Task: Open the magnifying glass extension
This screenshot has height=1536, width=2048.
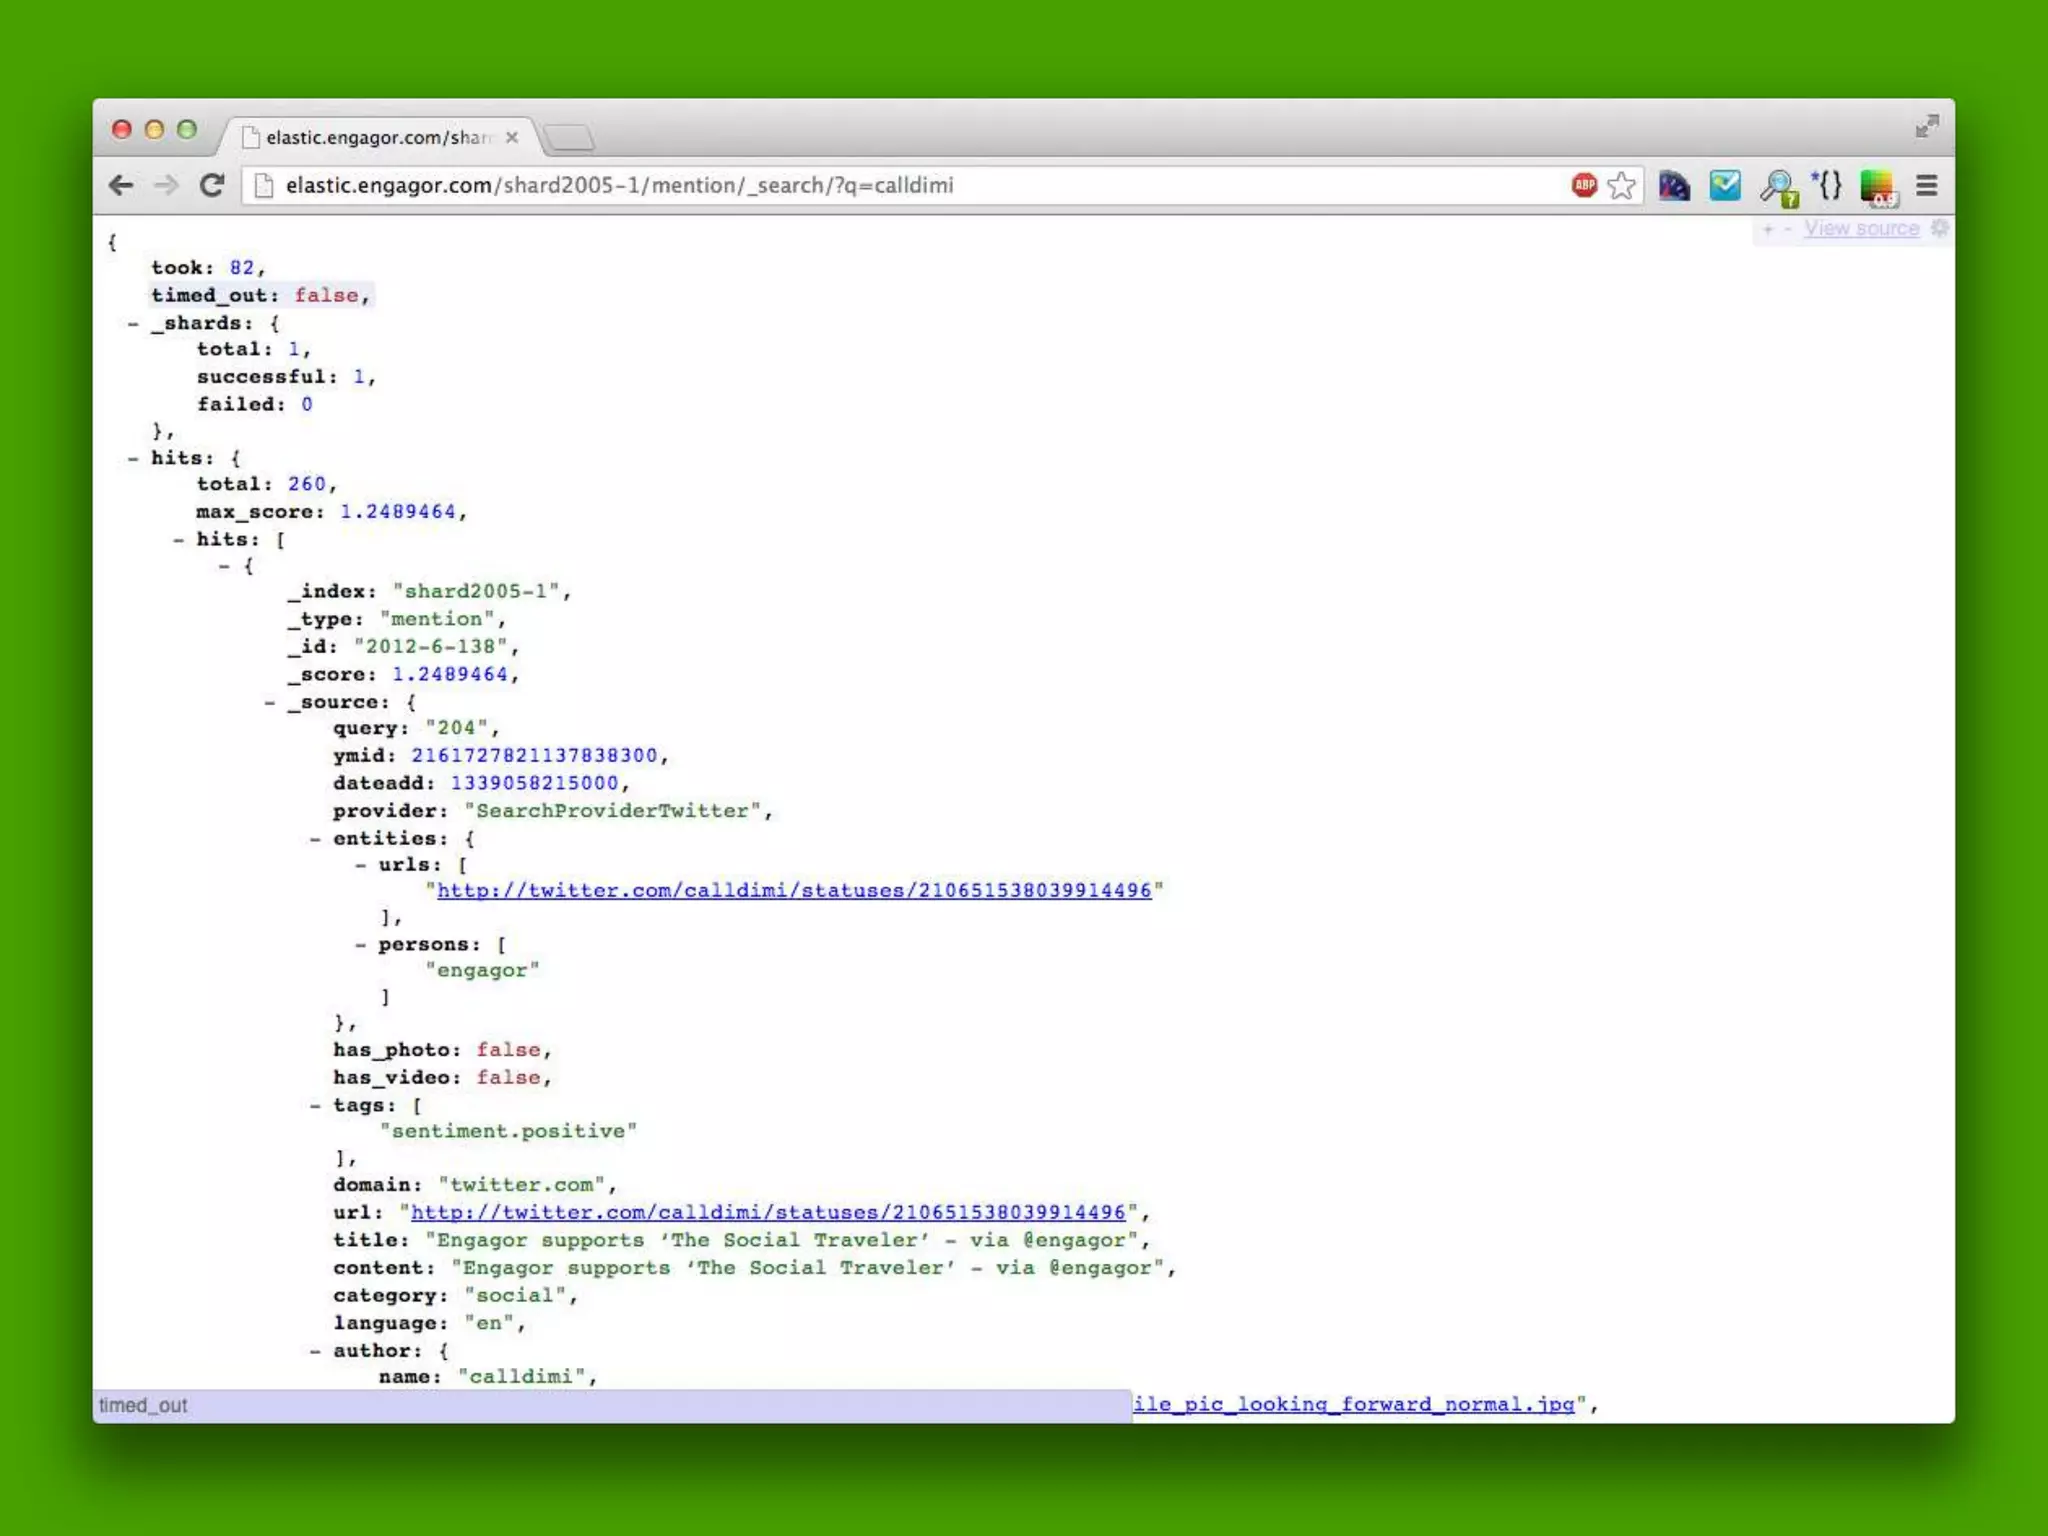Action: pos(1778,186)
